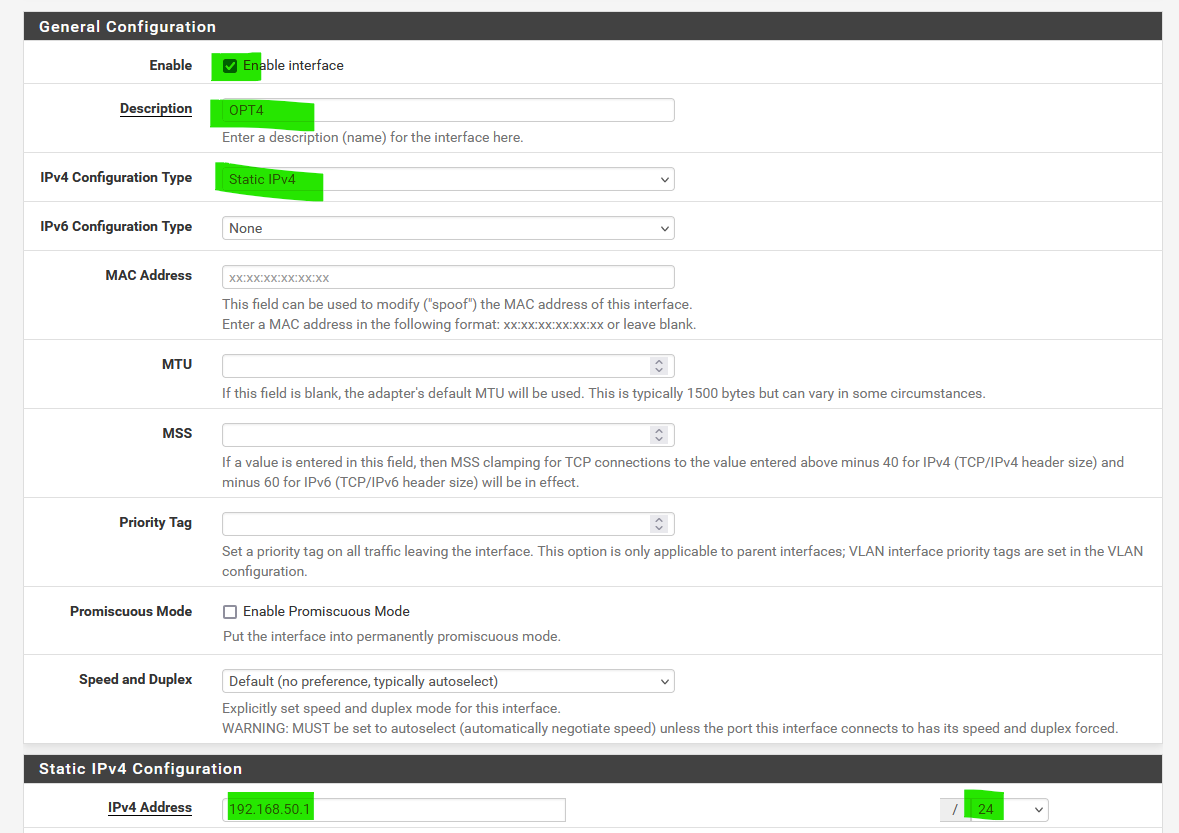Tick the Enable Promiscuous Mode checkbox
1179x833 pixels.
[230, 612]
